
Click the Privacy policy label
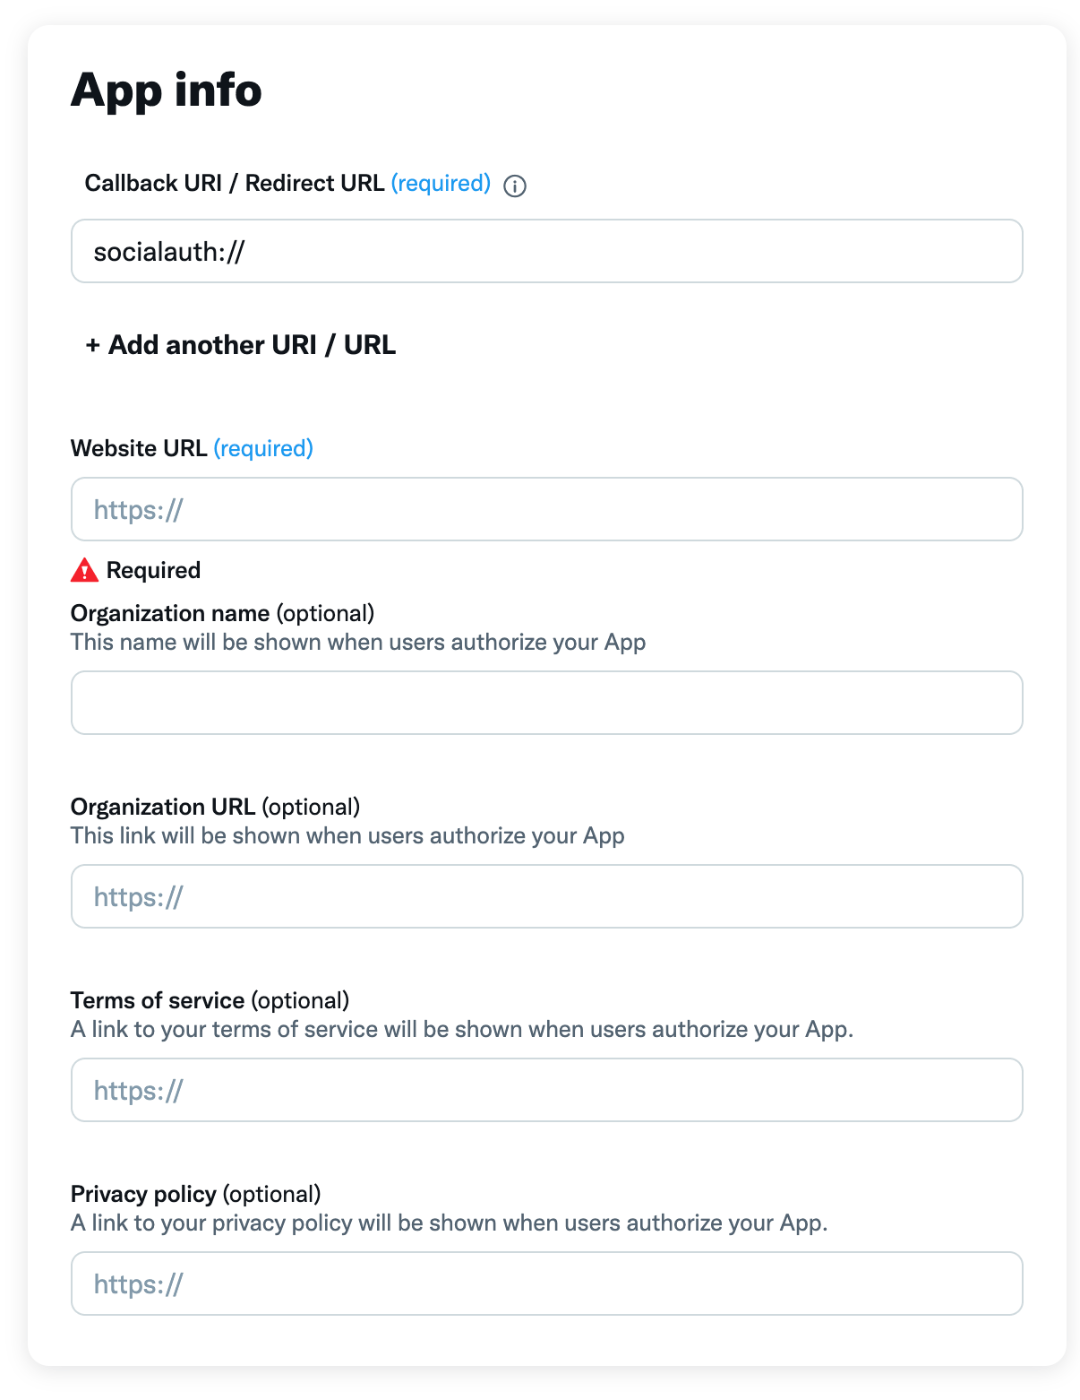pos(144,1194)
